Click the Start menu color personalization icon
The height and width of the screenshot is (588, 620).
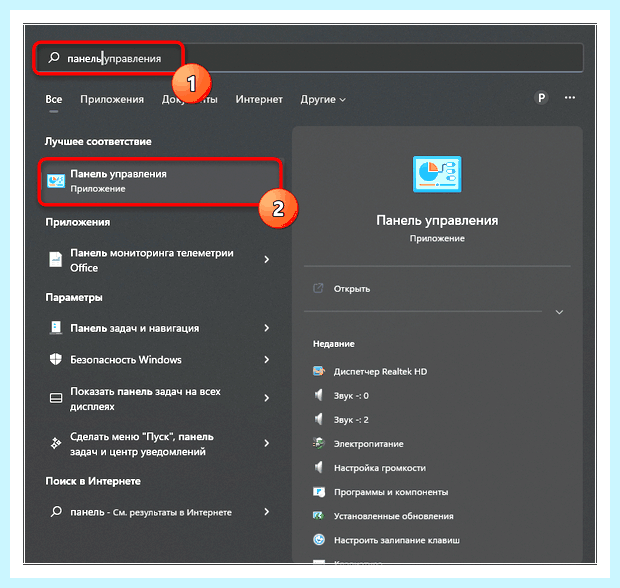point(56,443)
